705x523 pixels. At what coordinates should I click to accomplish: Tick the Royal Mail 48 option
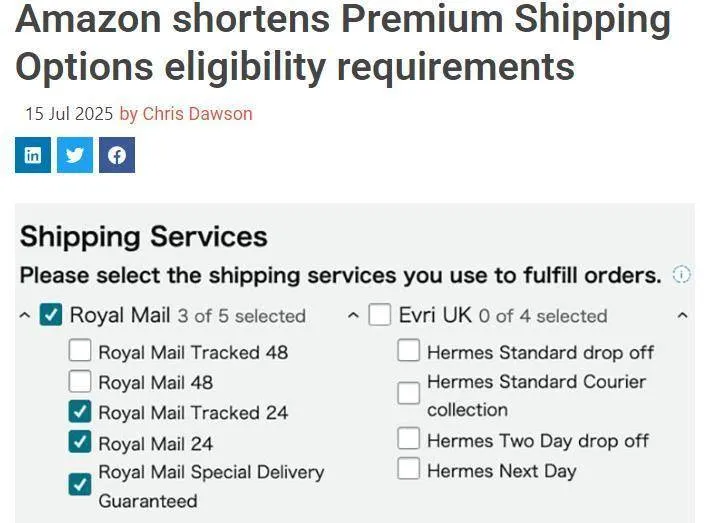pyautogui.click(x=80, y=381)
